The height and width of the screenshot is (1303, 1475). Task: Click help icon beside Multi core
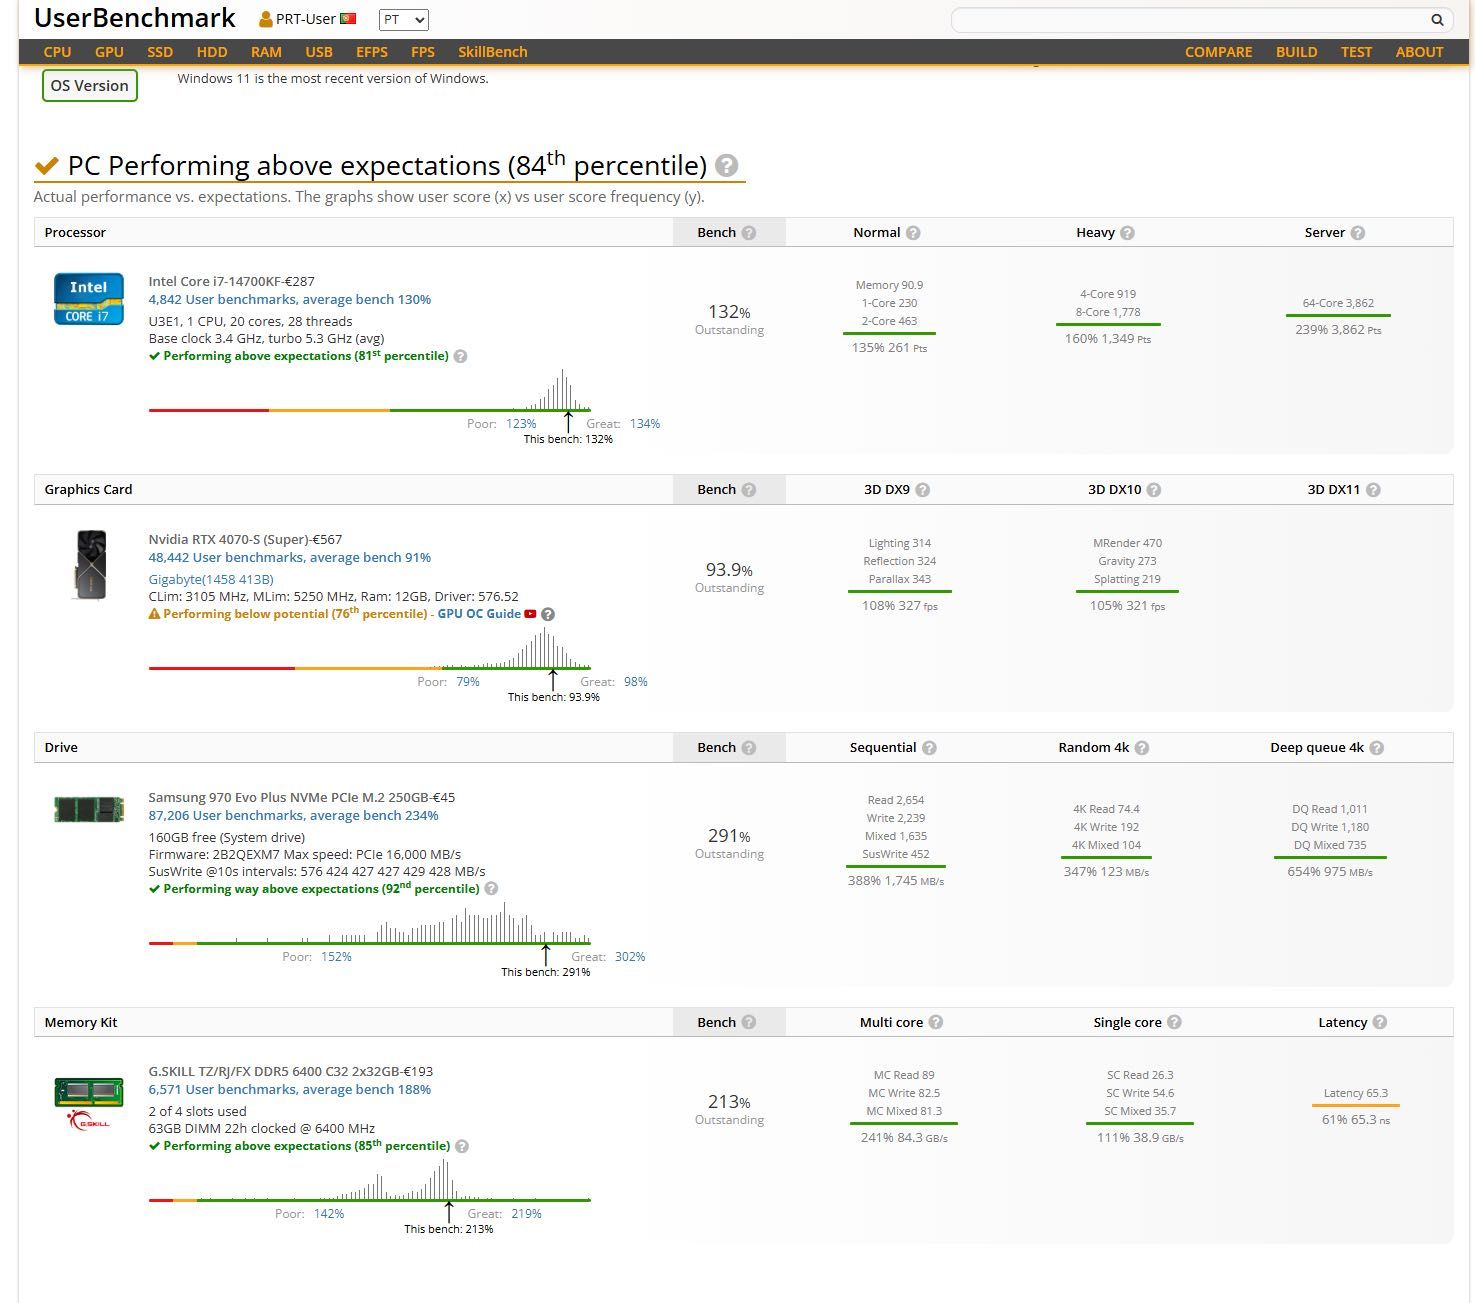[936, 1022]
